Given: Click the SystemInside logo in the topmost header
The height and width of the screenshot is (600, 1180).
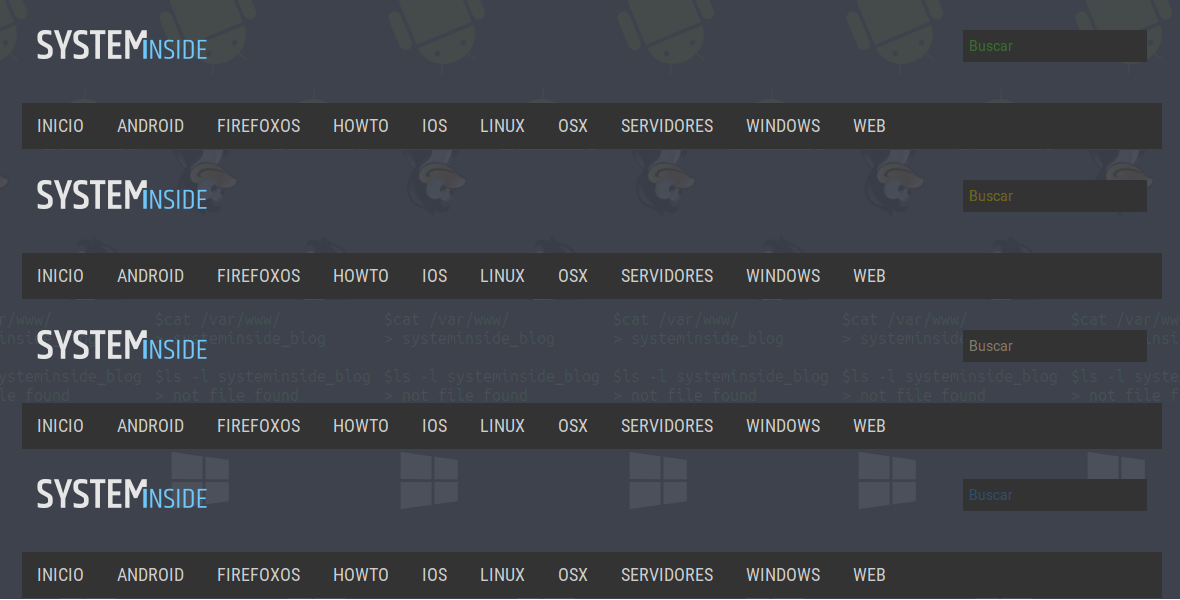Looking at the screenshot, I should point(122,46).
